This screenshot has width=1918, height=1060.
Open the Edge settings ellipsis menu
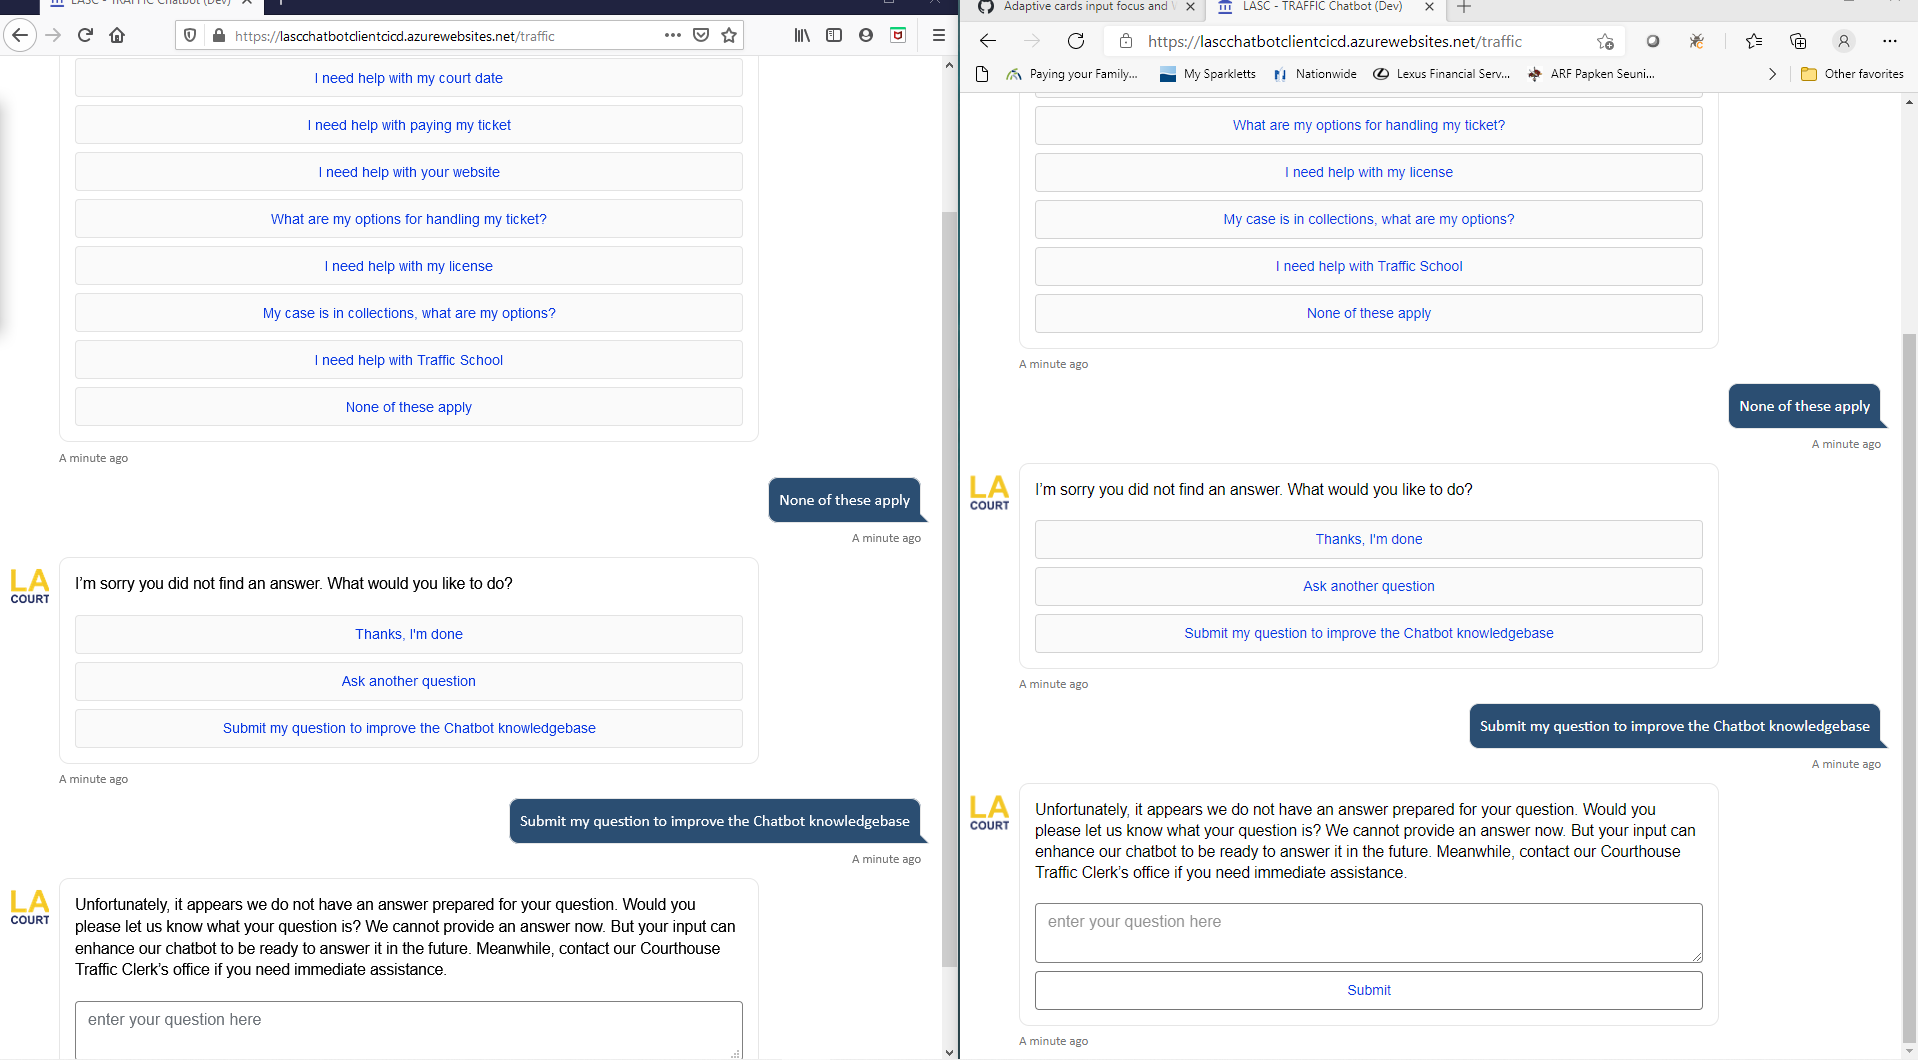(x=1890, y=41)
